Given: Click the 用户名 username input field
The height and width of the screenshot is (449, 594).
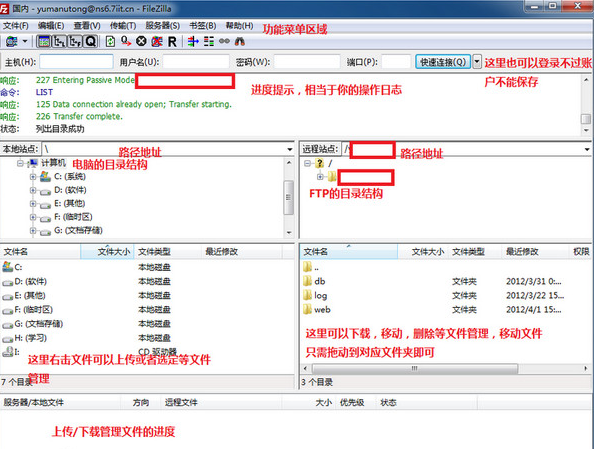Looking at the screenshot, I should pos(196,62).
